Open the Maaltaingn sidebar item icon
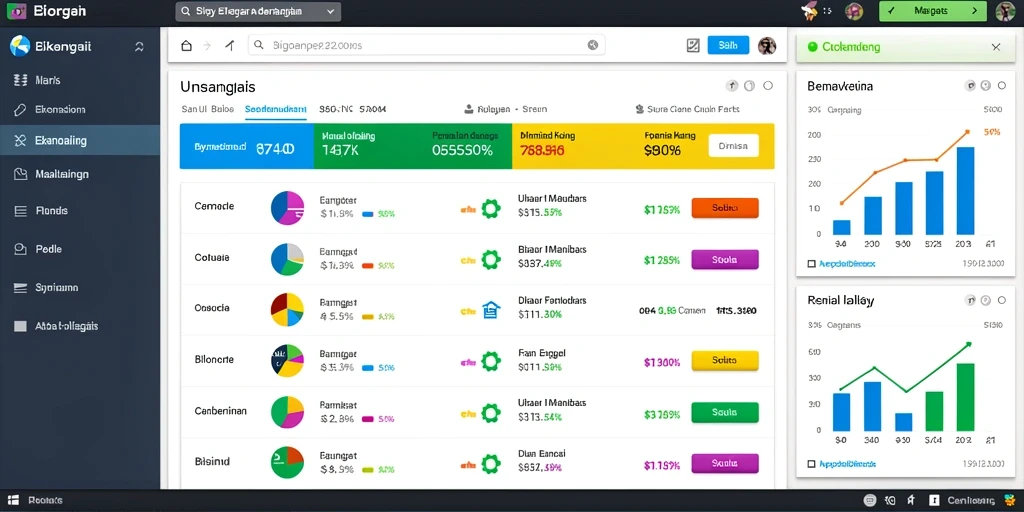The image size is (1024, 512). [x=20, y=174]
